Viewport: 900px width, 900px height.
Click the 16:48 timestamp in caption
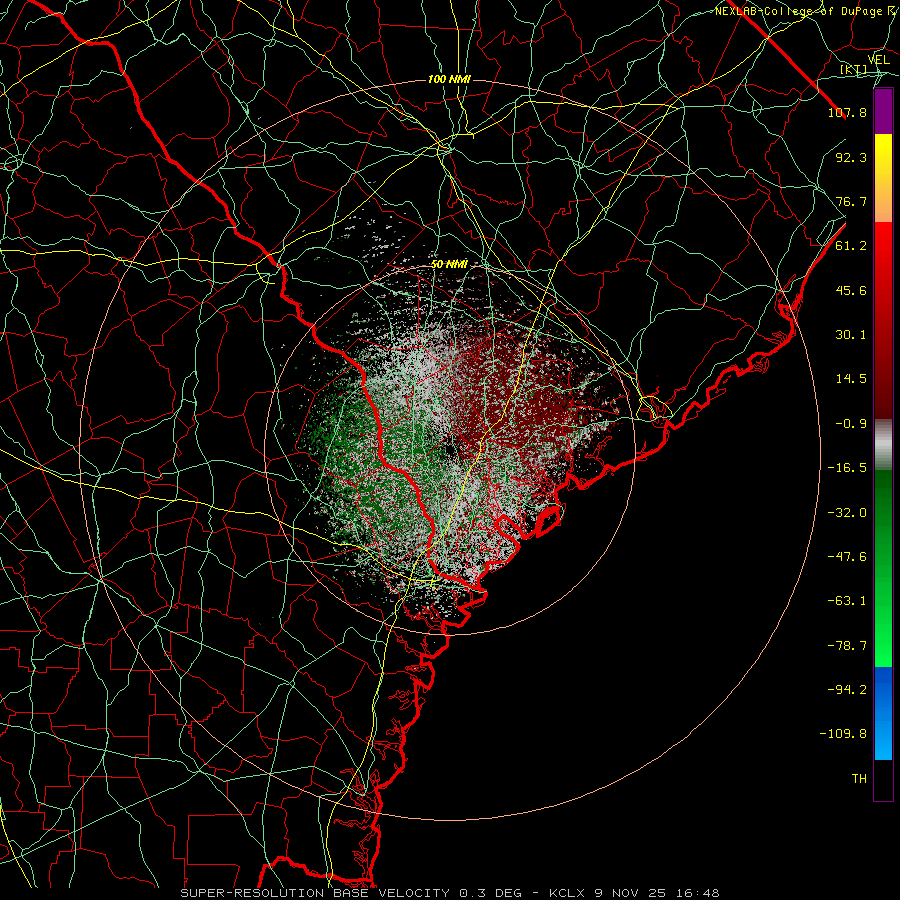click(697, 893)
